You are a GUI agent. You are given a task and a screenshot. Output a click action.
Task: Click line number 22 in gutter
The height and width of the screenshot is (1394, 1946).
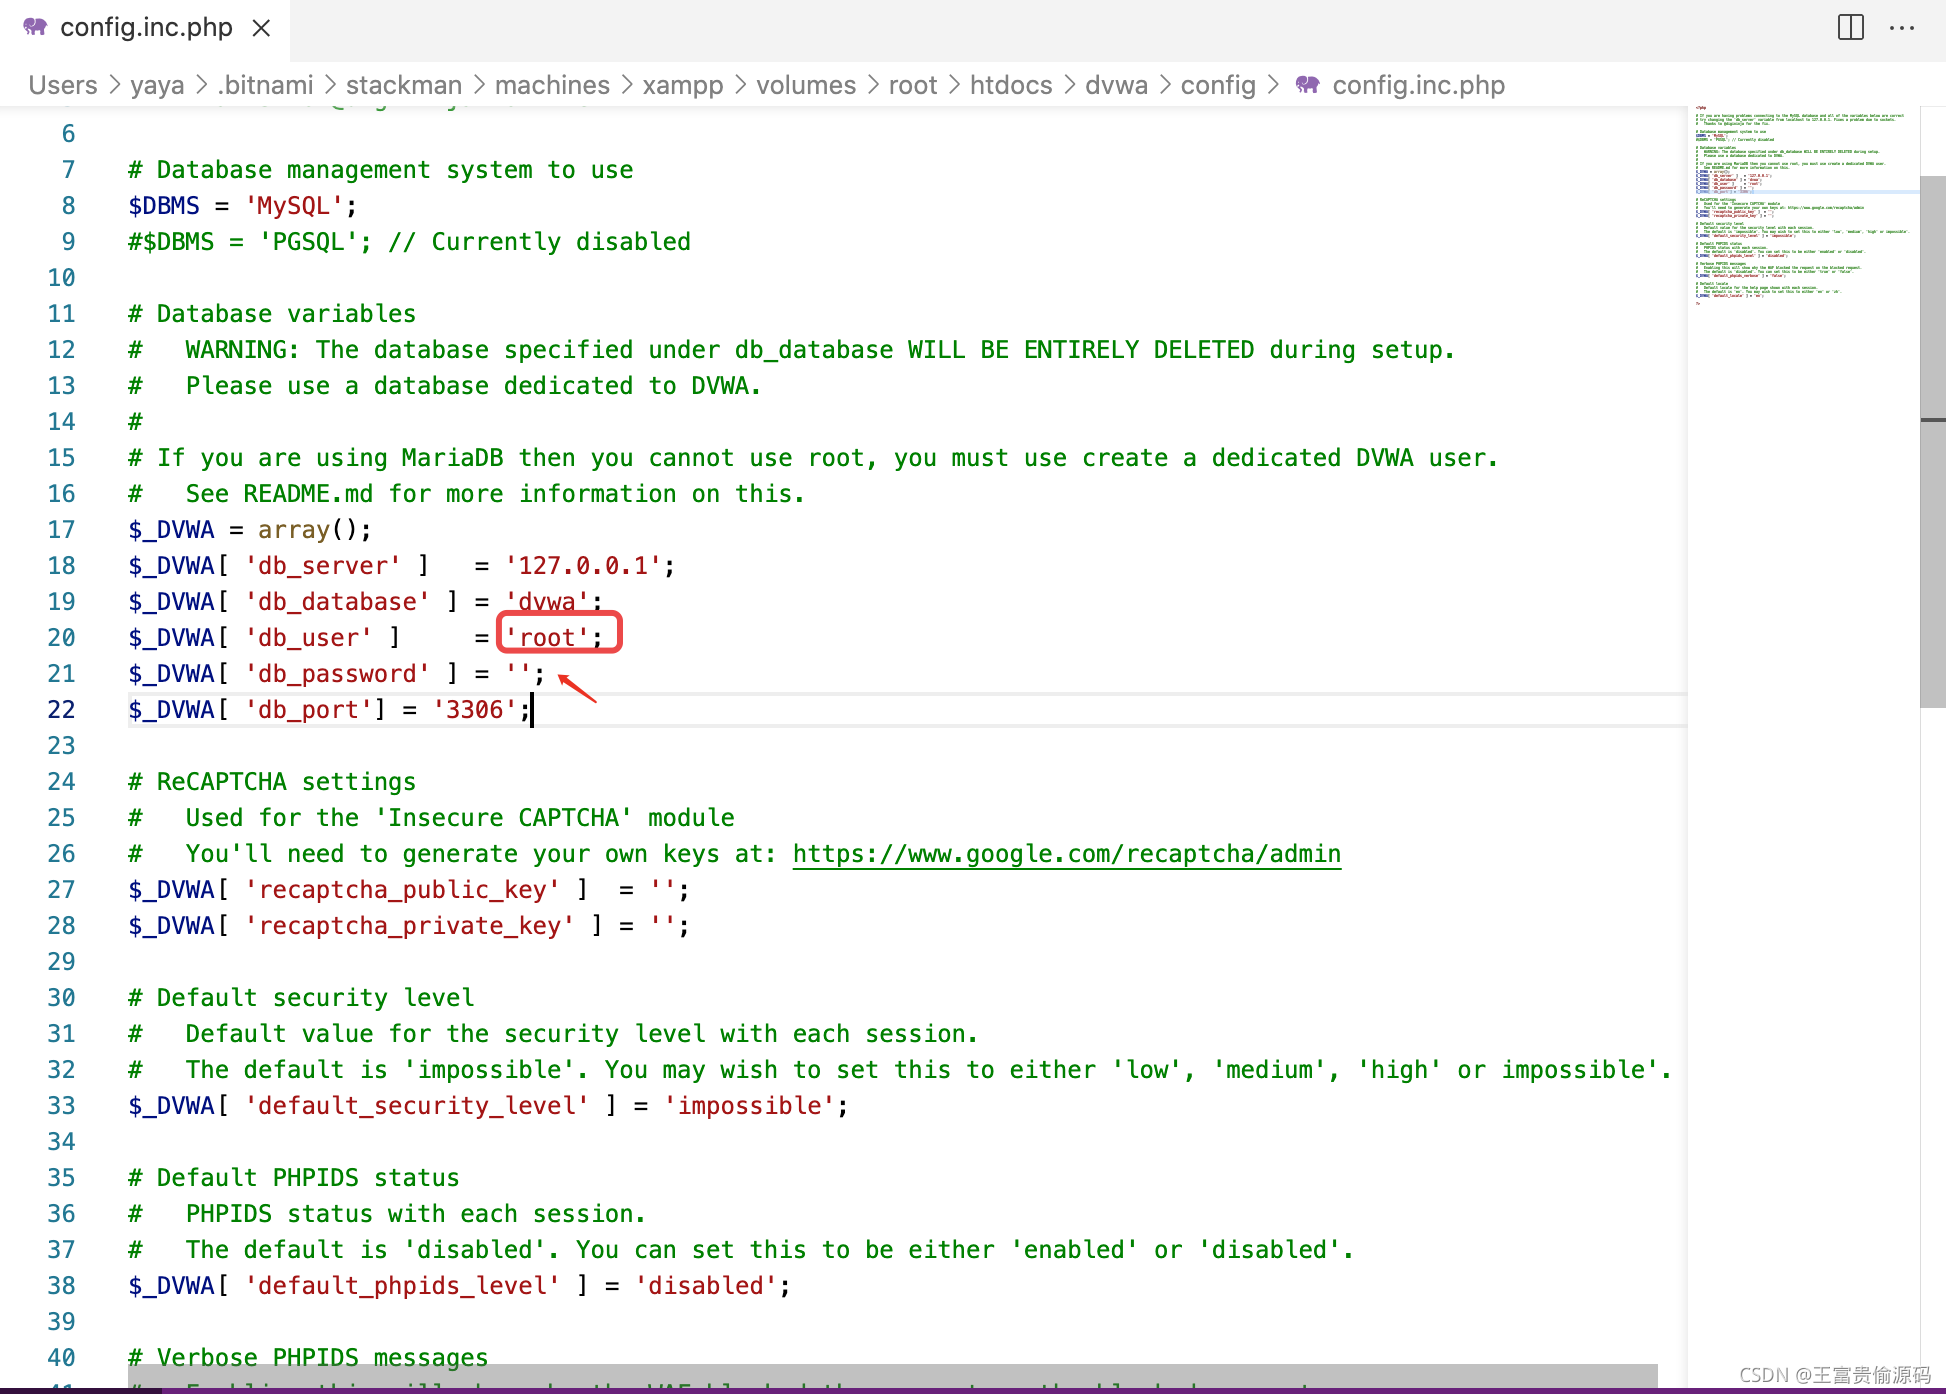pos(61,710)
